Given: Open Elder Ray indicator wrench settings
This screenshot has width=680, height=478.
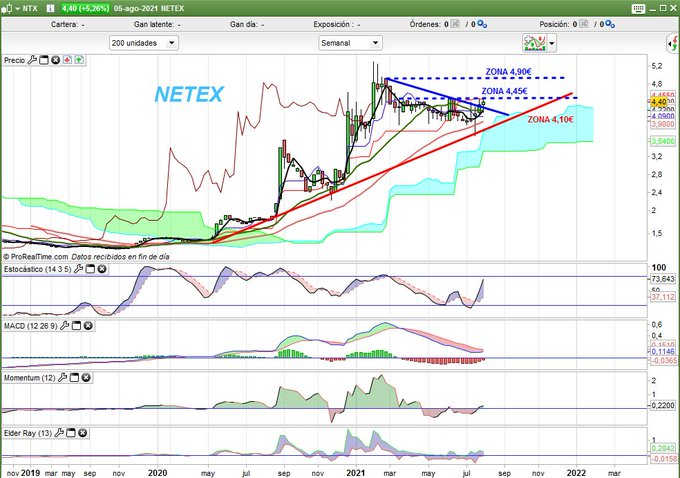Looking at the screenshot, I should pyautogui.click(x=59, y=432).
